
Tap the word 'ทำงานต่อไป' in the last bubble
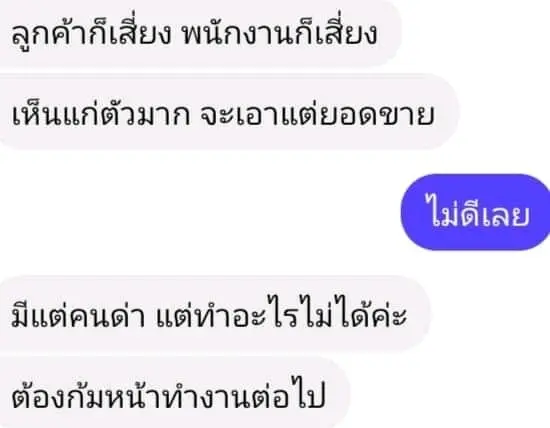pyautogui.click(x=244, y=393)
